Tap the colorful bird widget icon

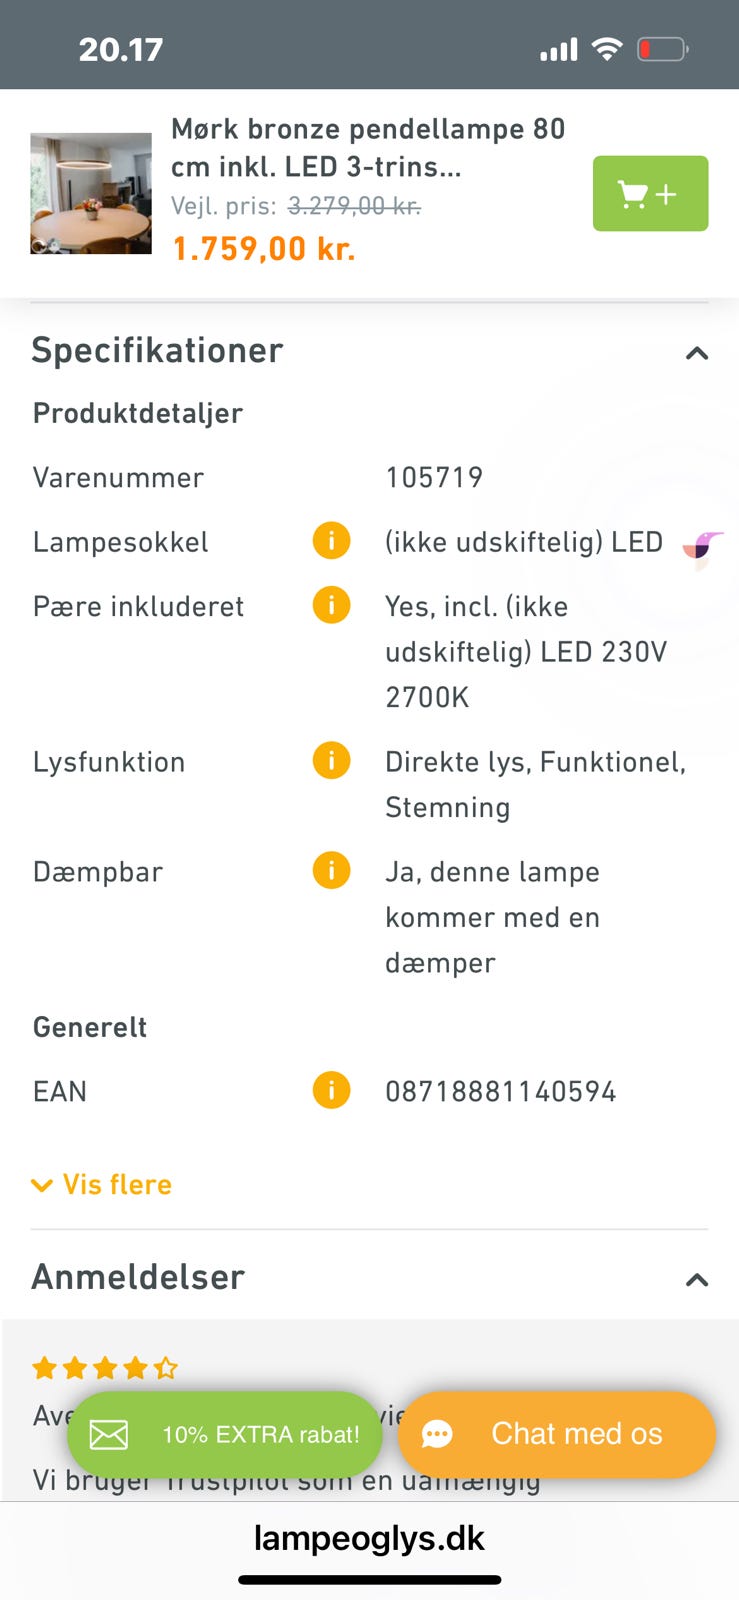[x=703, y=548]
